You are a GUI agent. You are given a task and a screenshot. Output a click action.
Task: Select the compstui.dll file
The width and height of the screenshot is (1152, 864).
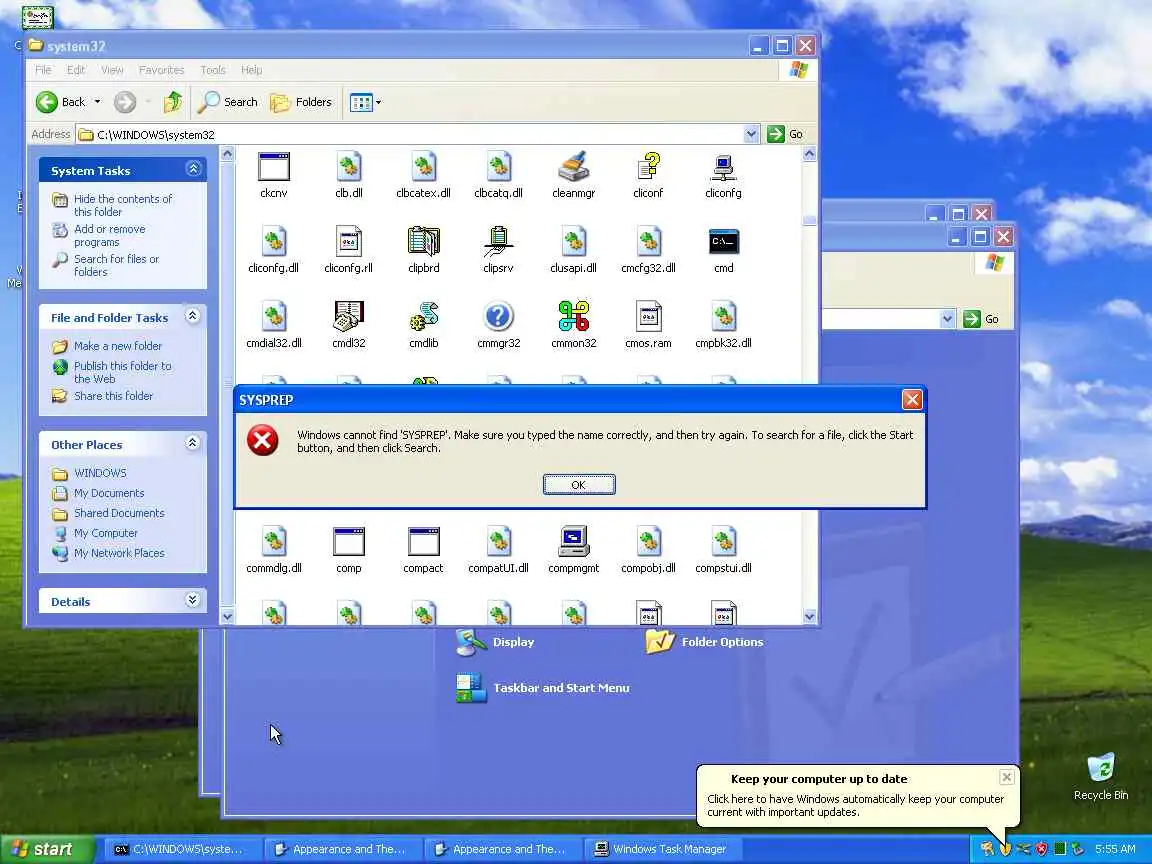click(x=724, y=541)
